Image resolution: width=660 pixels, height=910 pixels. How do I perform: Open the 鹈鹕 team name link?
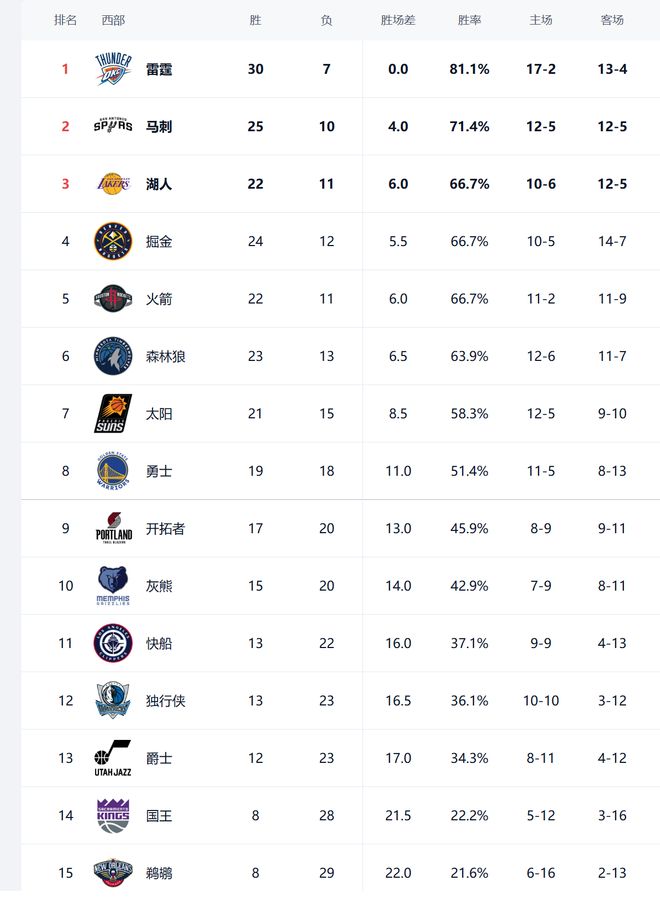(x=159, y=873)
